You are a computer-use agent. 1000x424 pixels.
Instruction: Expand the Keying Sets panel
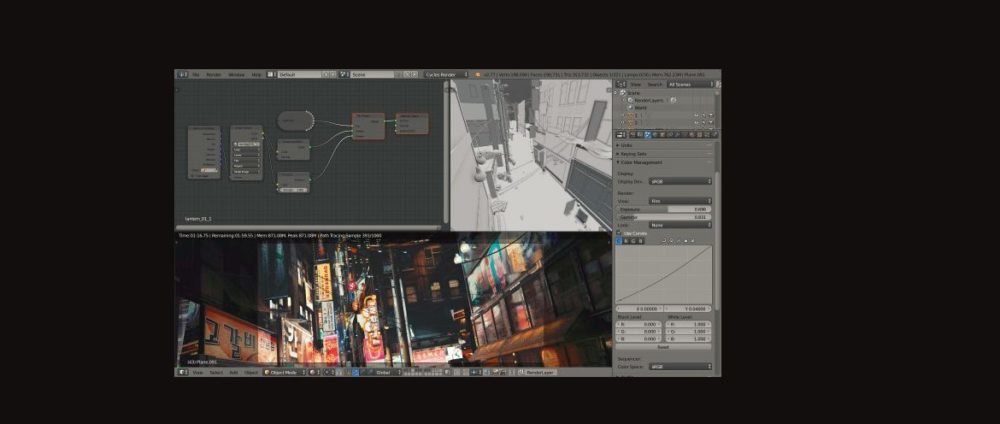pos(634,154)
